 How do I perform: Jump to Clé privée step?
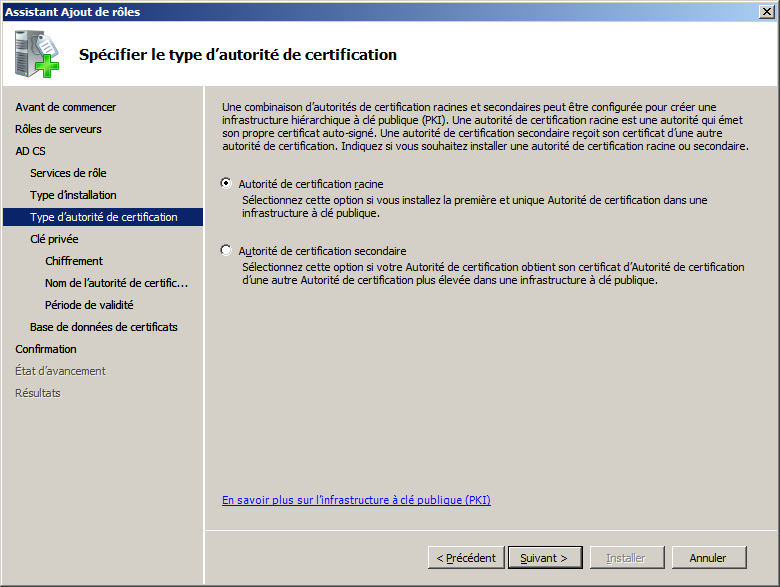tap(54, 239)
